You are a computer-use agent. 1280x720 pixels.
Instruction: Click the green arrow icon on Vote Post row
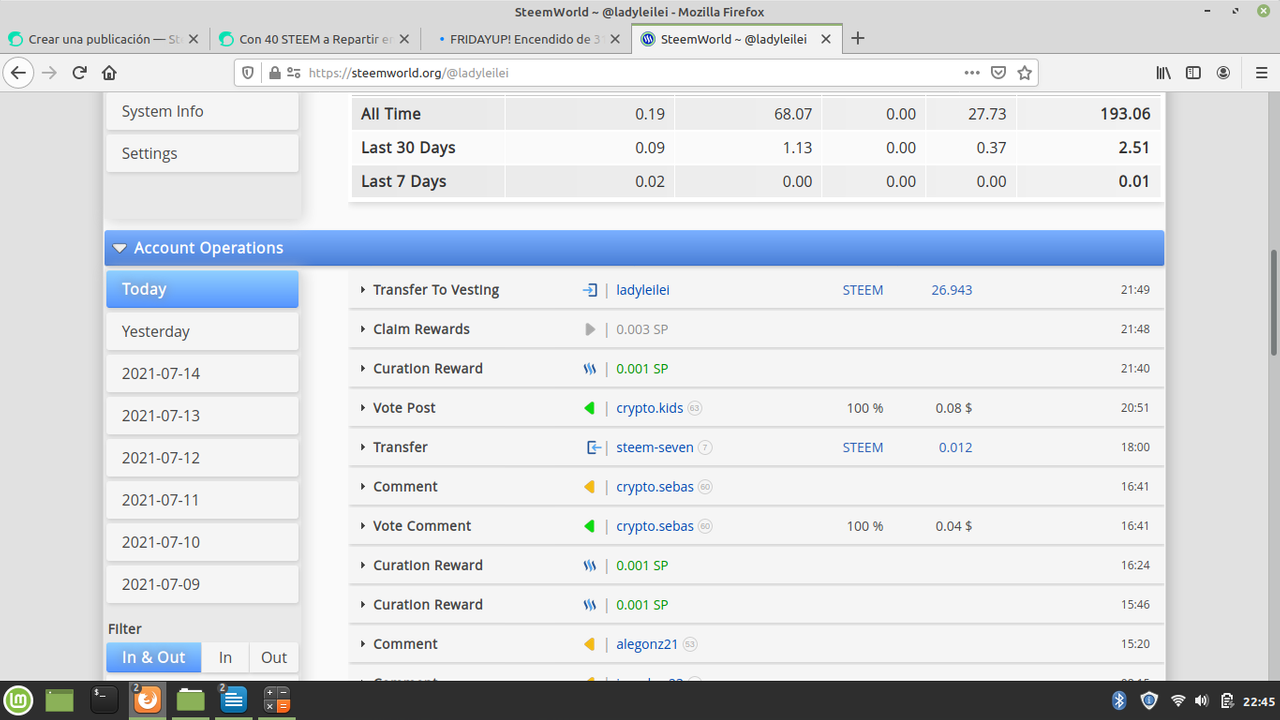click(x=589, y=408)
